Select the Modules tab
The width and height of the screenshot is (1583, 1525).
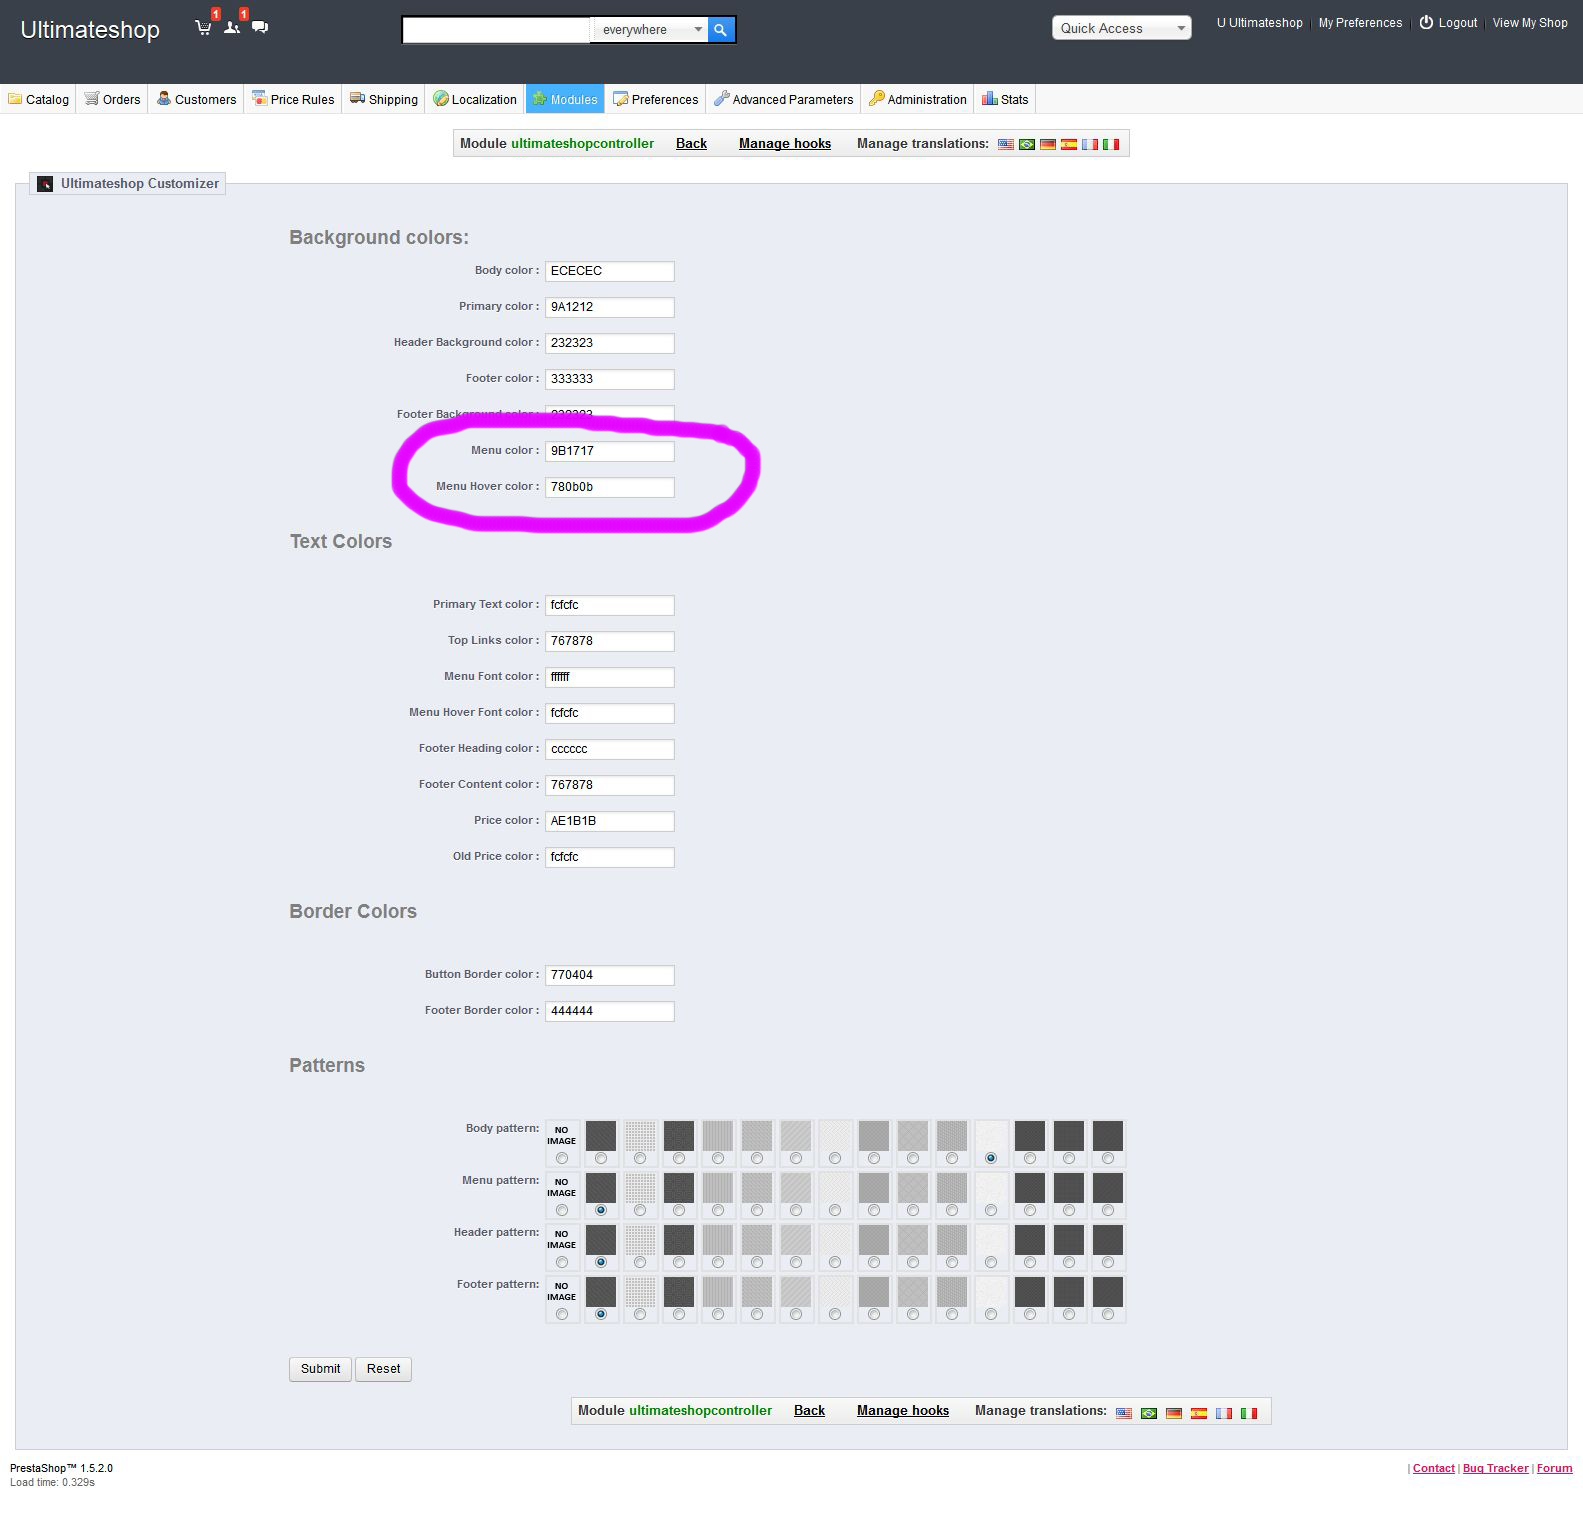point(565,99)
